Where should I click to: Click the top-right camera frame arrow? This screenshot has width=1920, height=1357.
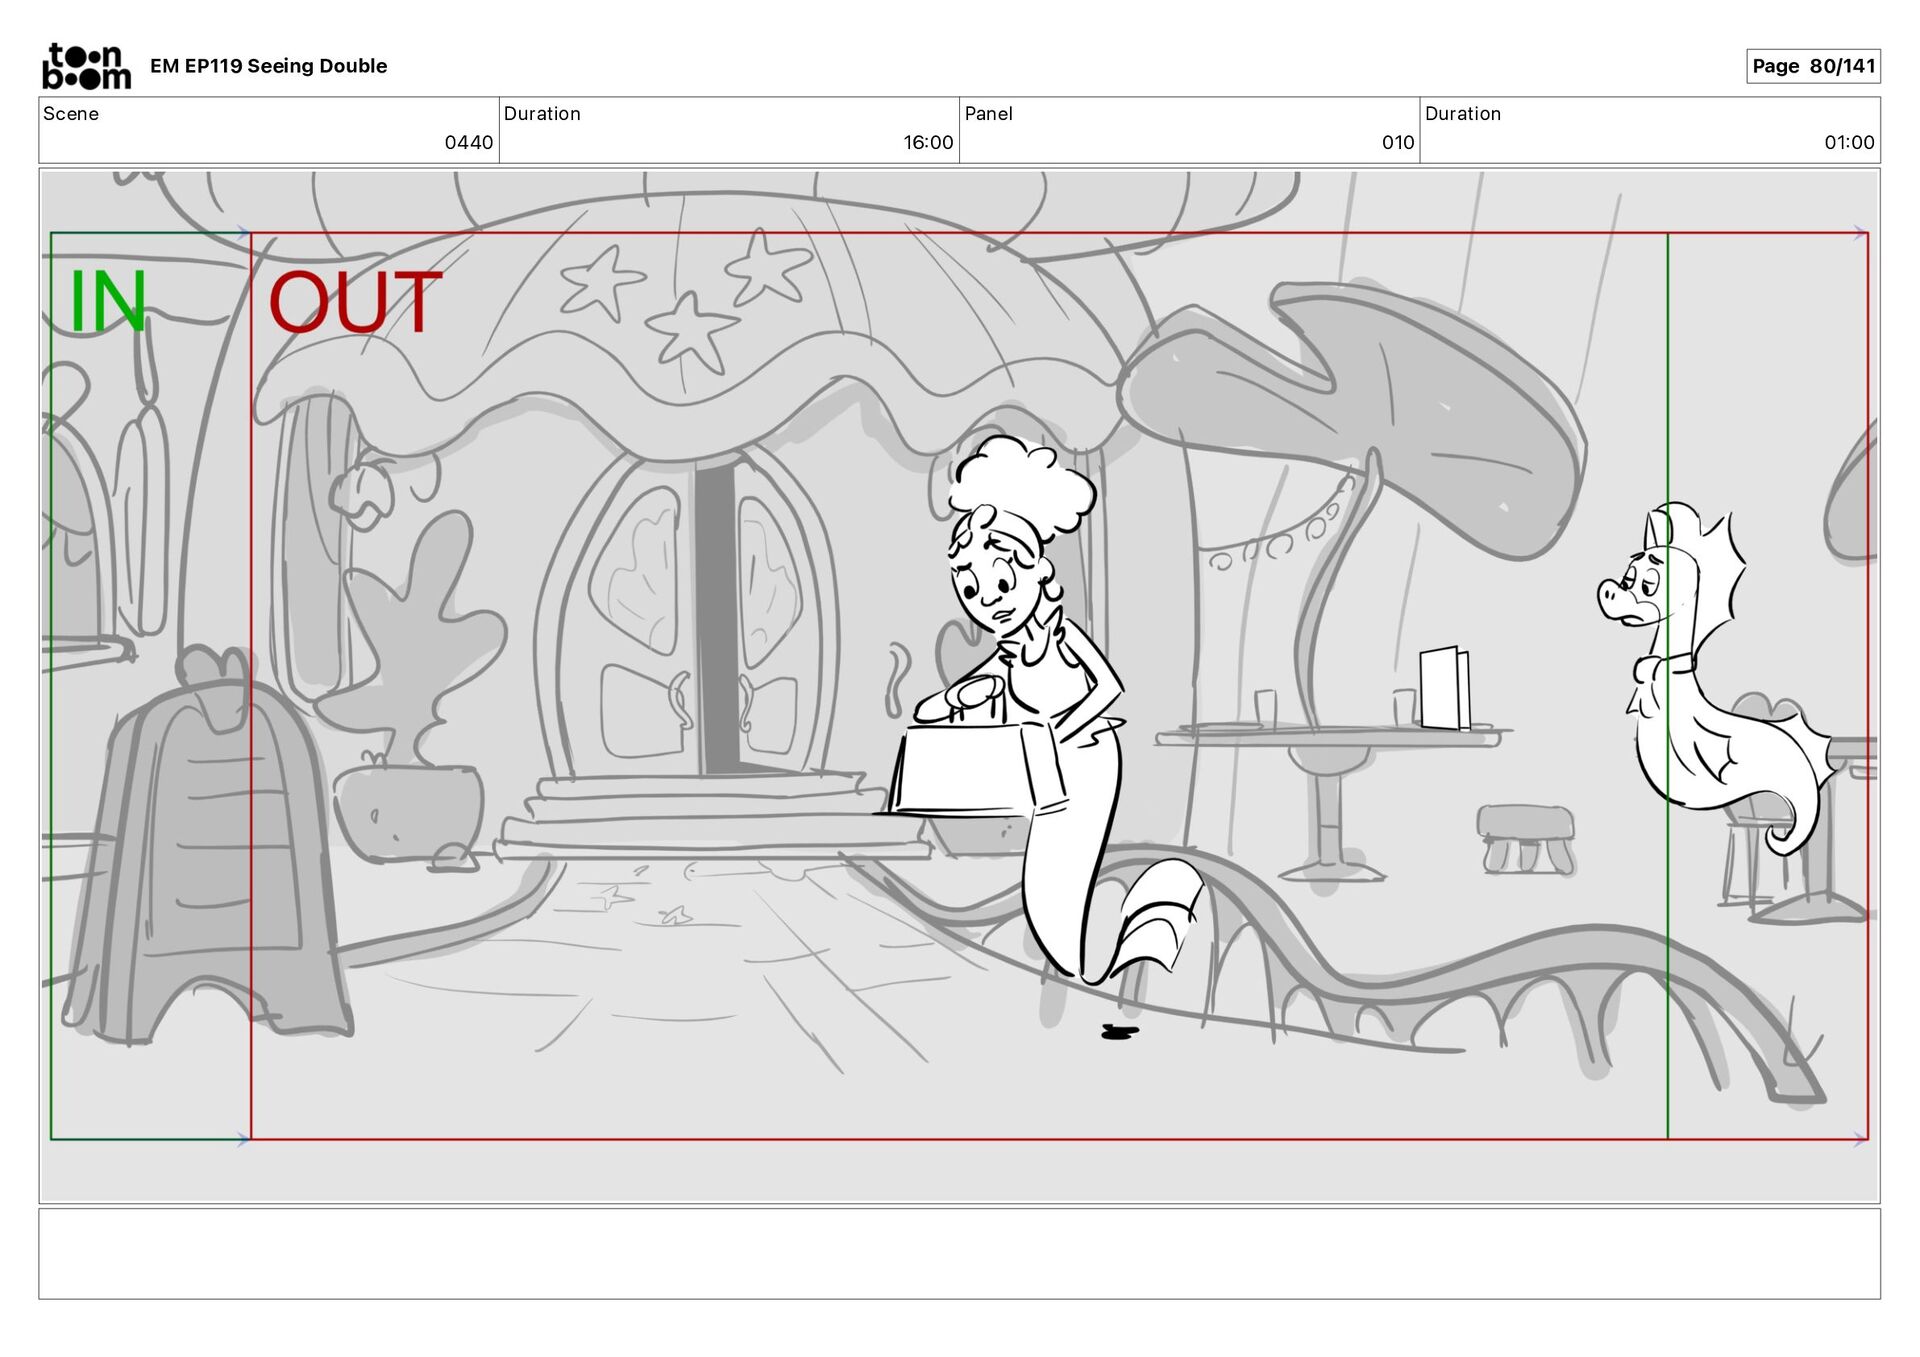[x=1859, y=233]
